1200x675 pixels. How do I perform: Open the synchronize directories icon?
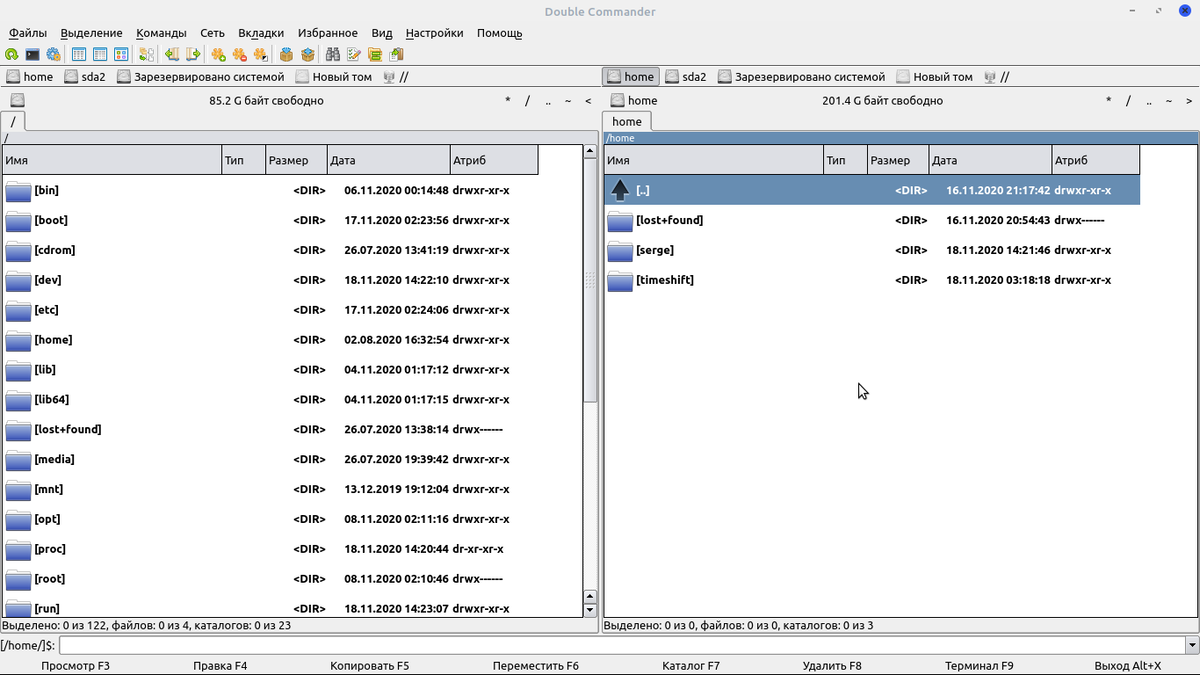[375, 55]
